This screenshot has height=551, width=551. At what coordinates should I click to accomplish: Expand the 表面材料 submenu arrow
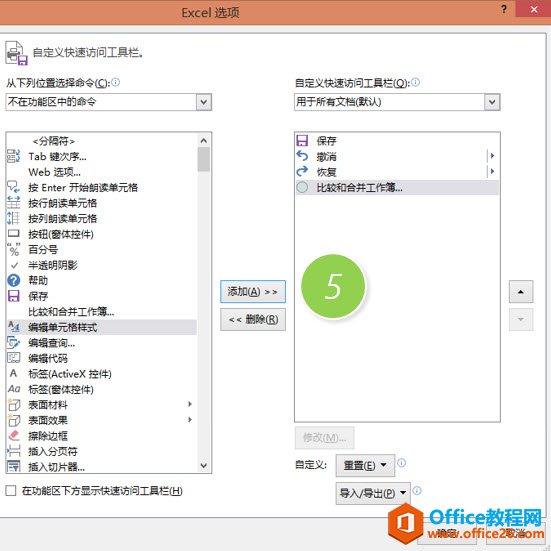tap(190, 404)
